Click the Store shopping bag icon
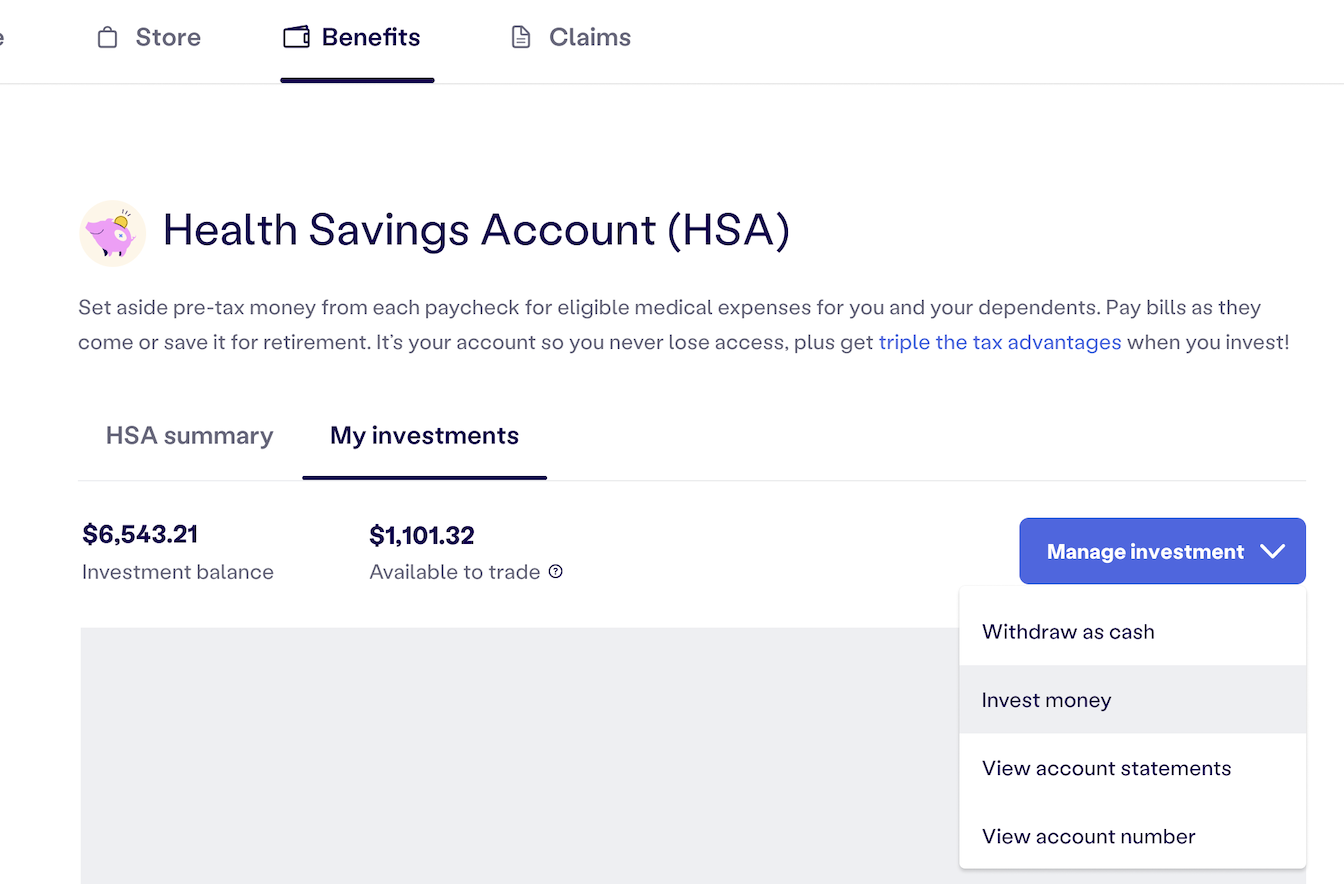 [x=107, y=38]
